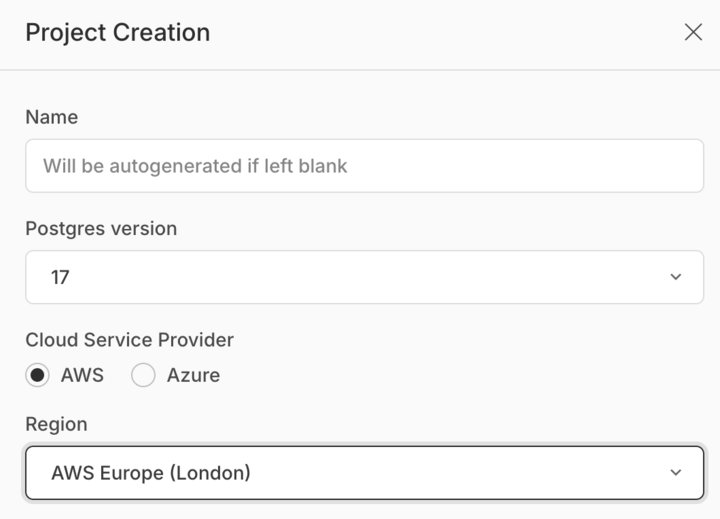This screenshot has height=519, width=720.
Task: Click the Cloud Service Provider label
Action: tap(129, 340)
